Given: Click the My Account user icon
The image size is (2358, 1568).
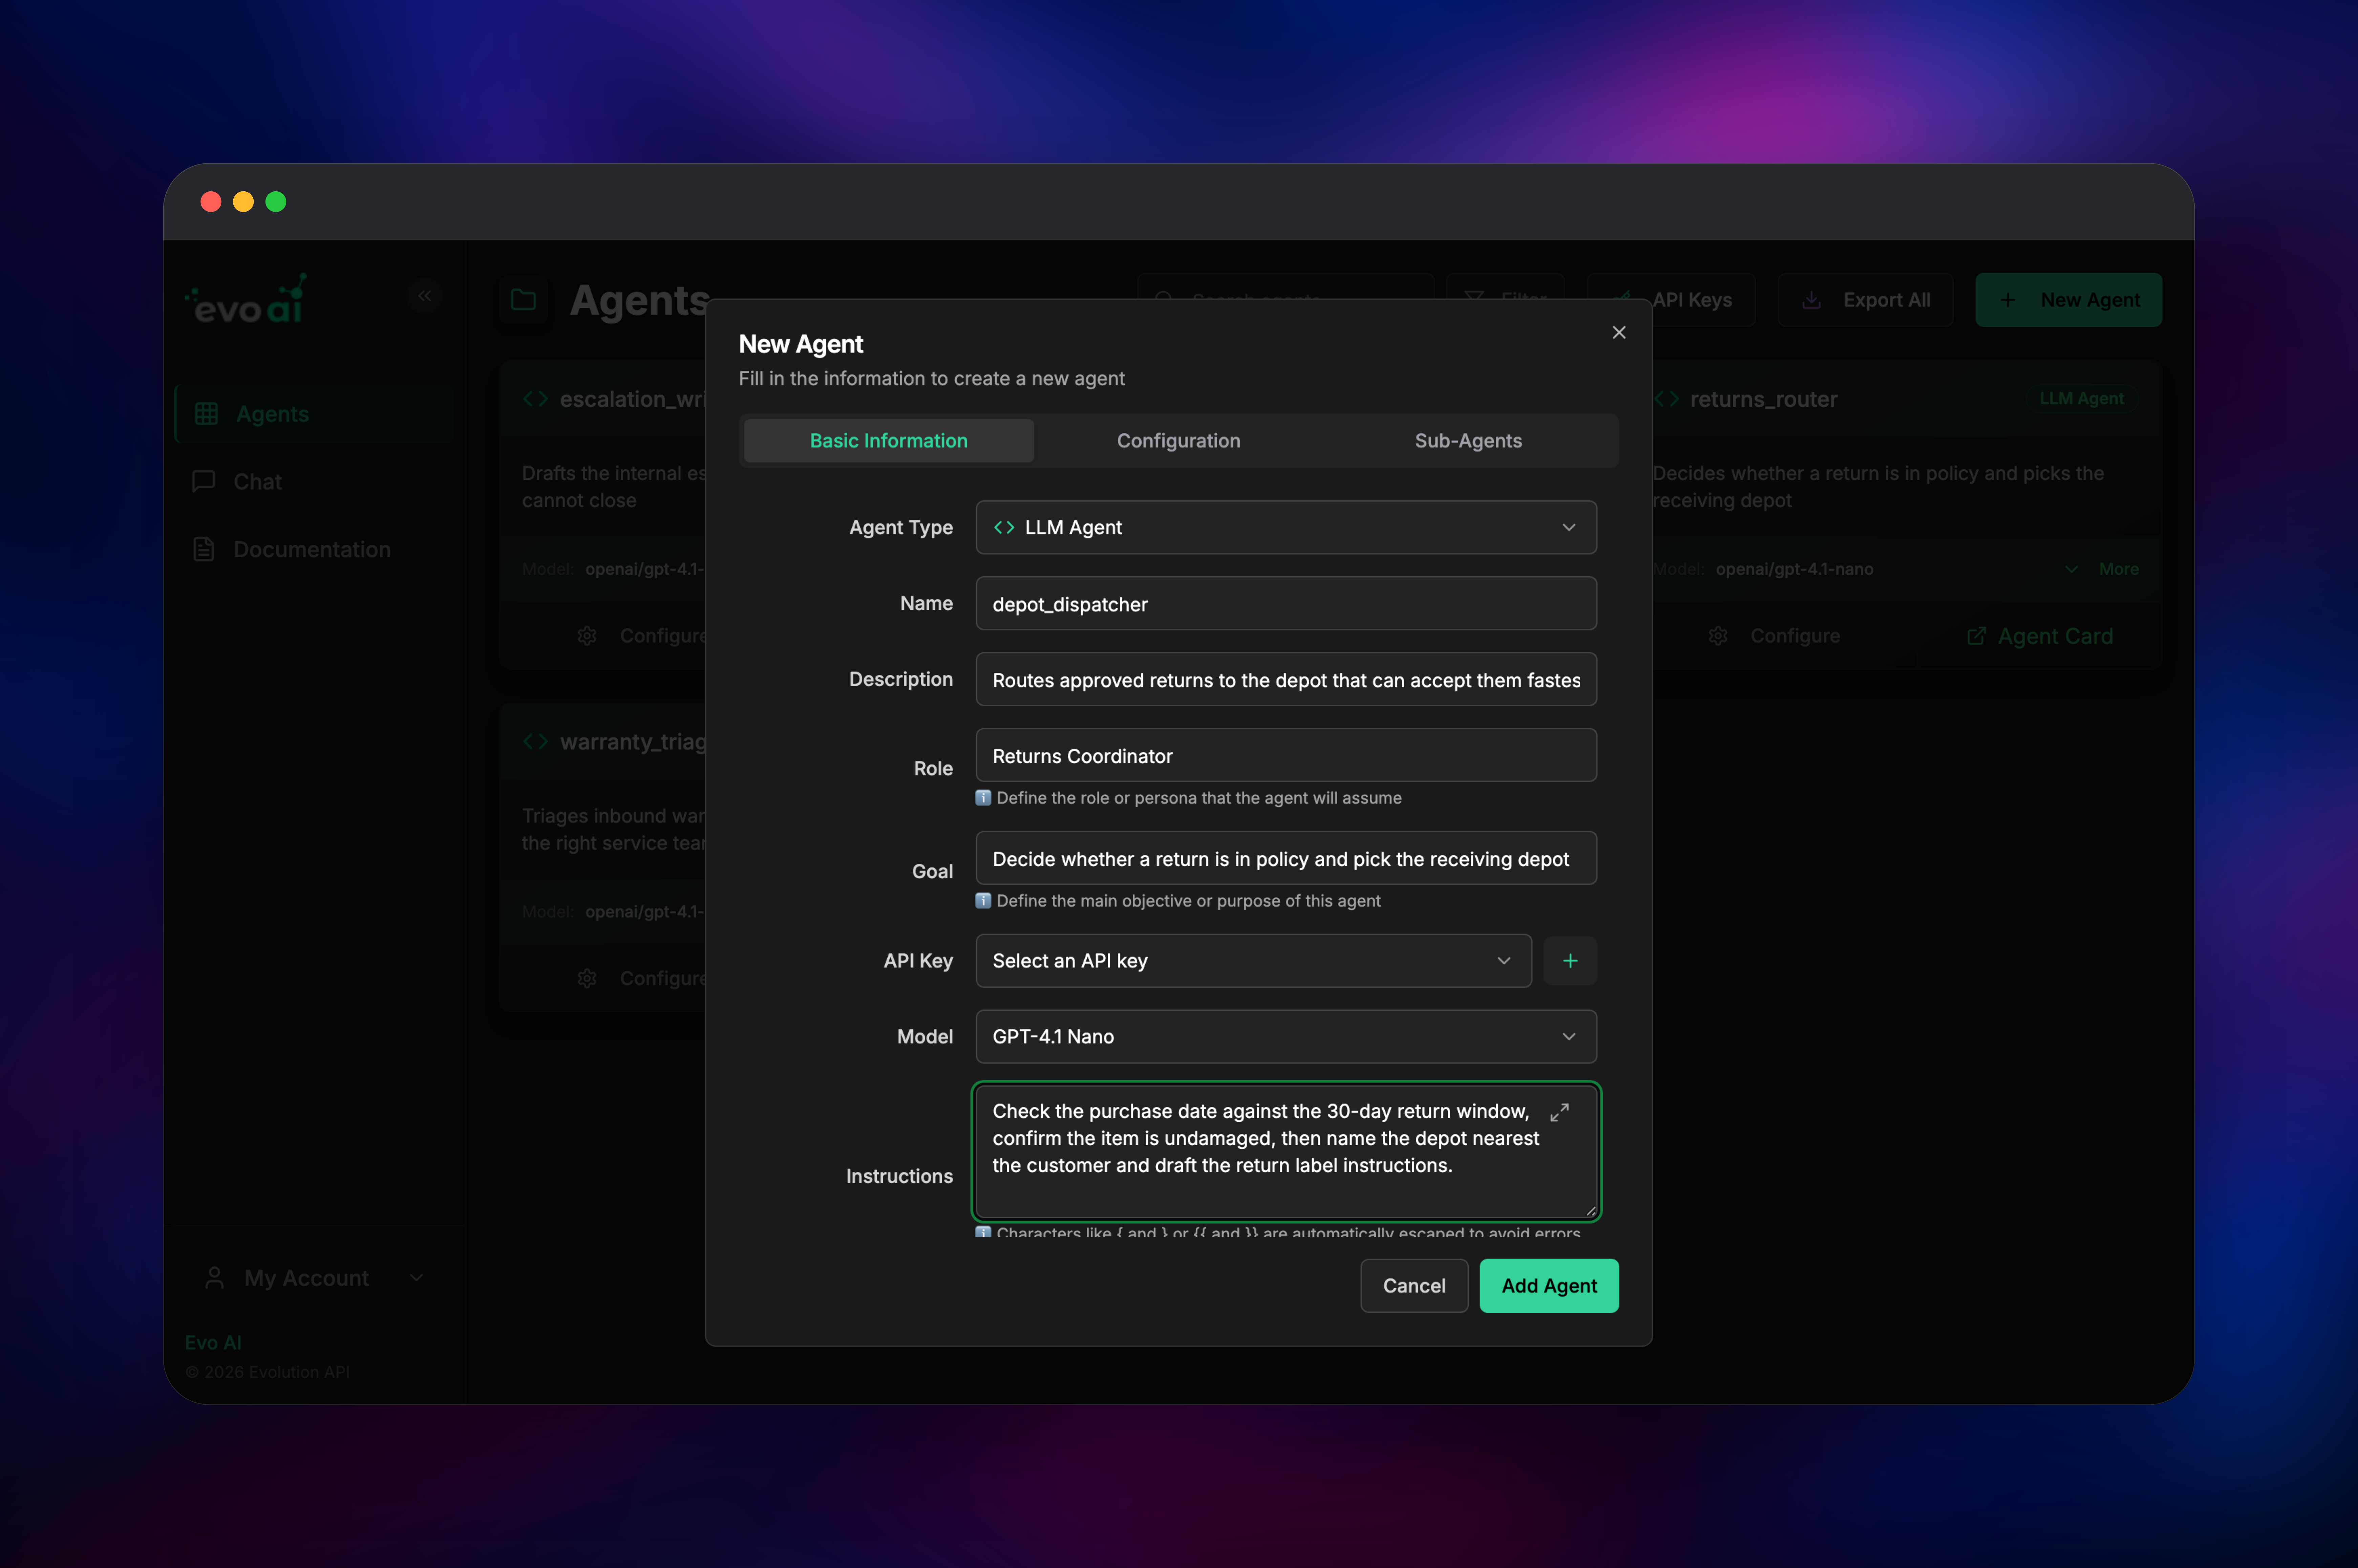Looking at the screenshot, I should 214,1278.
